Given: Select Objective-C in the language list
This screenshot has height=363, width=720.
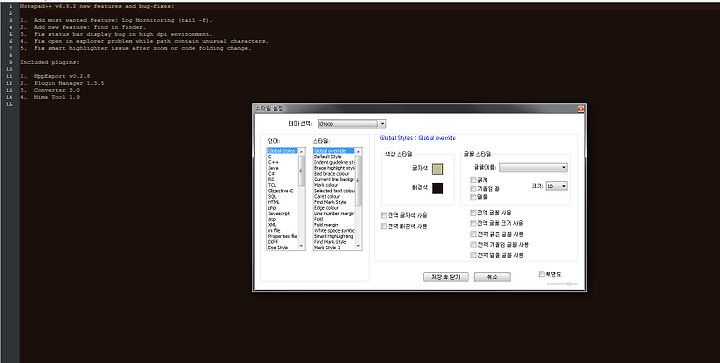Looking at the screenshot, I should [281, 191].
